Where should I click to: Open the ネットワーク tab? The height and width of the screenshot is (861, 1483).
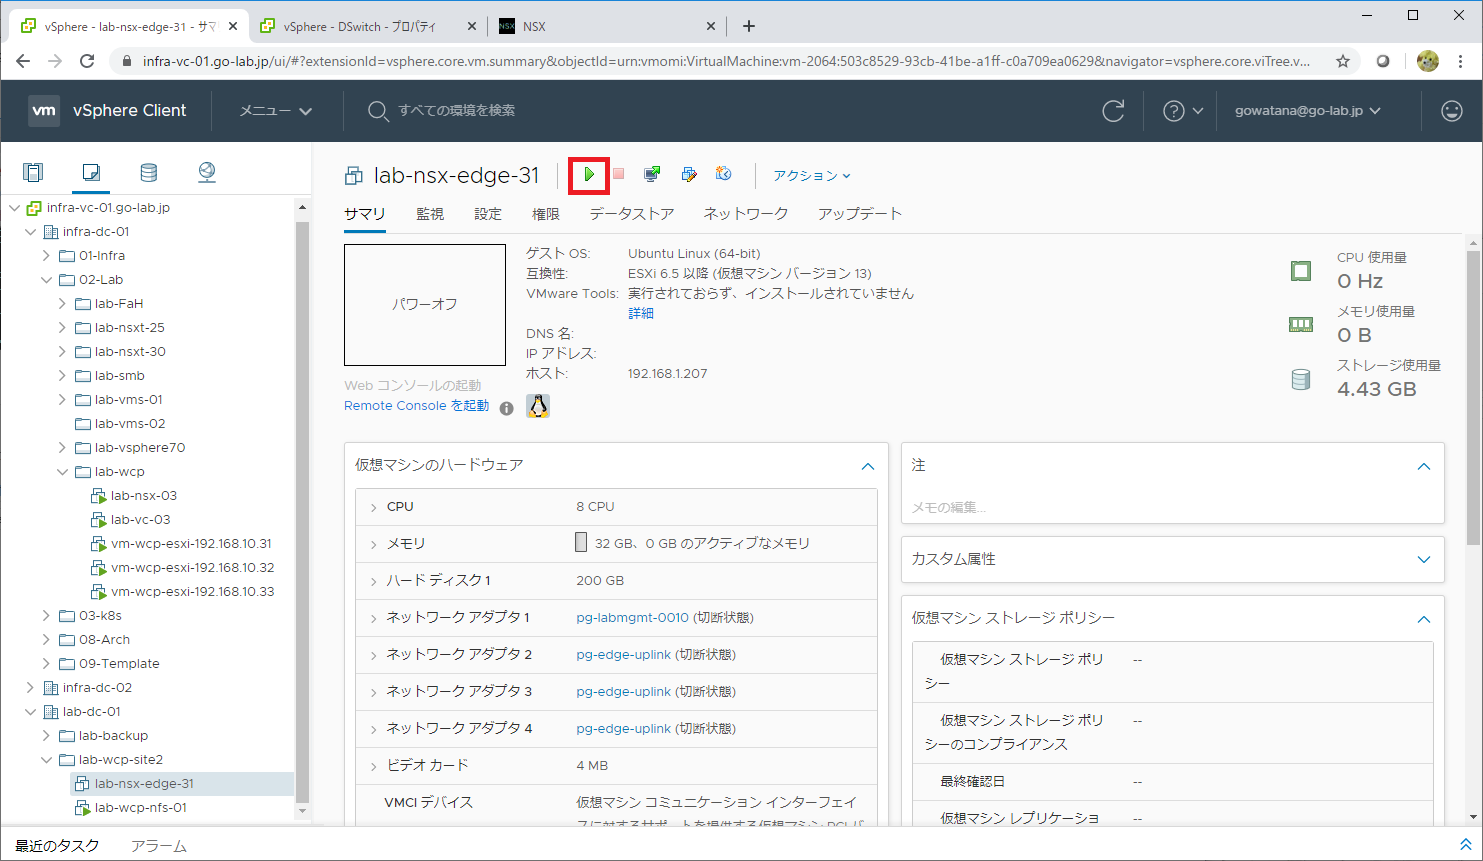click(x=746, y=214)
